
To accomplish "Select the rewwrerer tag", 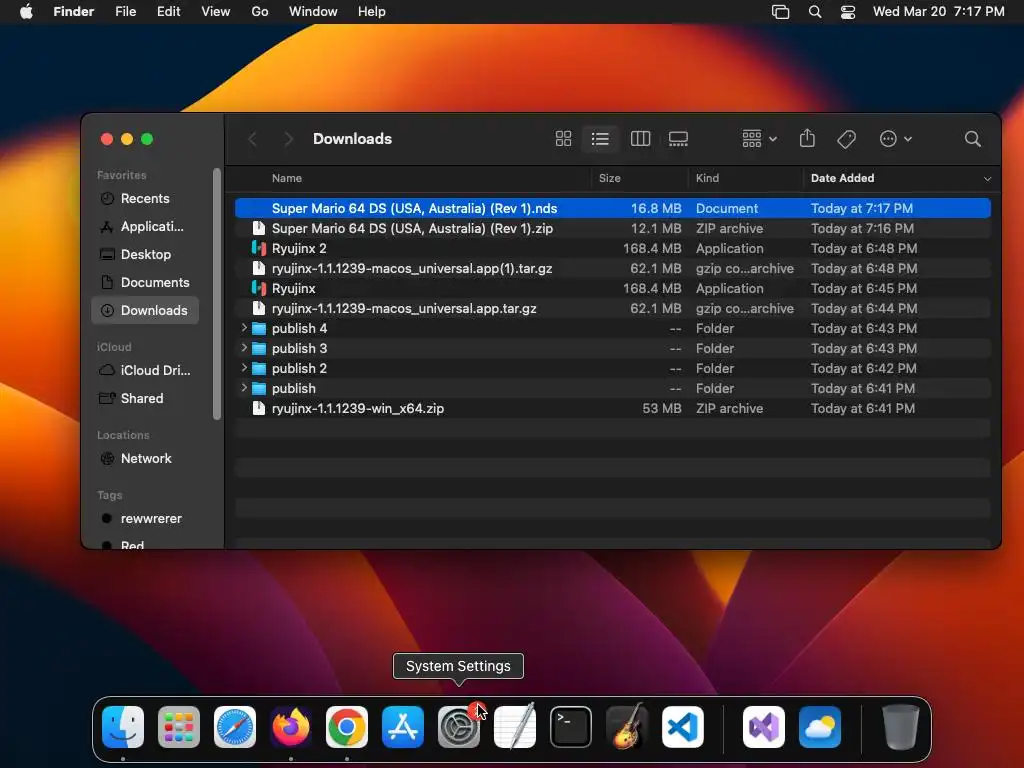I will coord(144,519).
